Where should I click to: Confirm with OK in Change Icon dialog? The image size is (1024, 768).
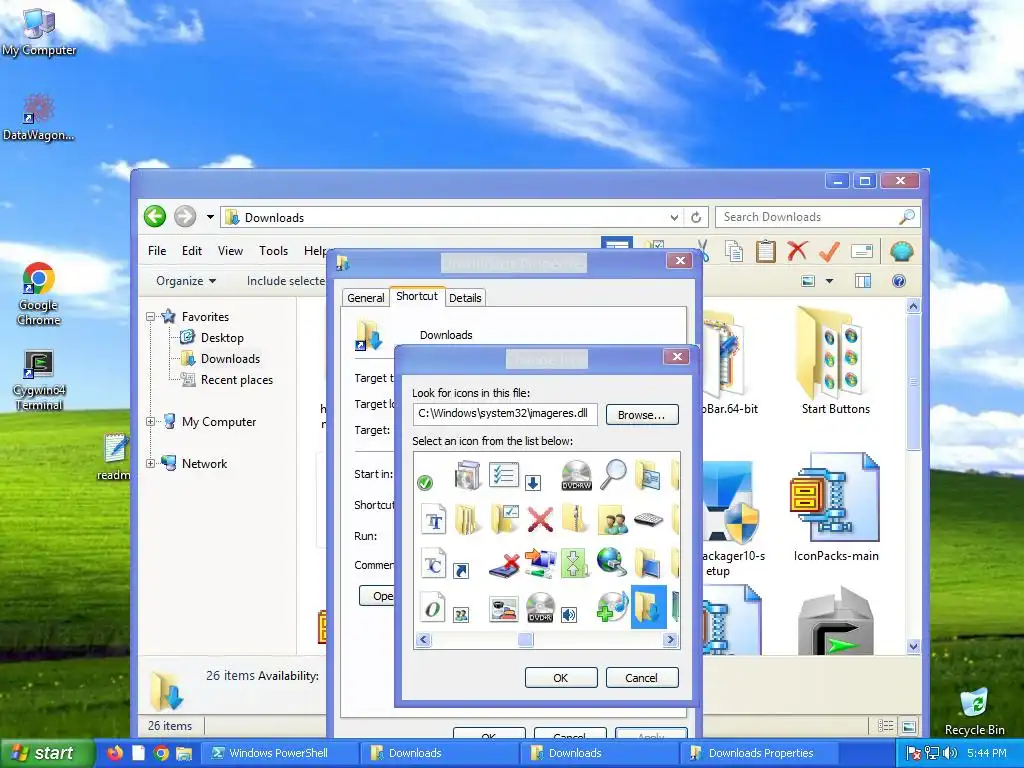pyautogui.click(x=560, y=678)
